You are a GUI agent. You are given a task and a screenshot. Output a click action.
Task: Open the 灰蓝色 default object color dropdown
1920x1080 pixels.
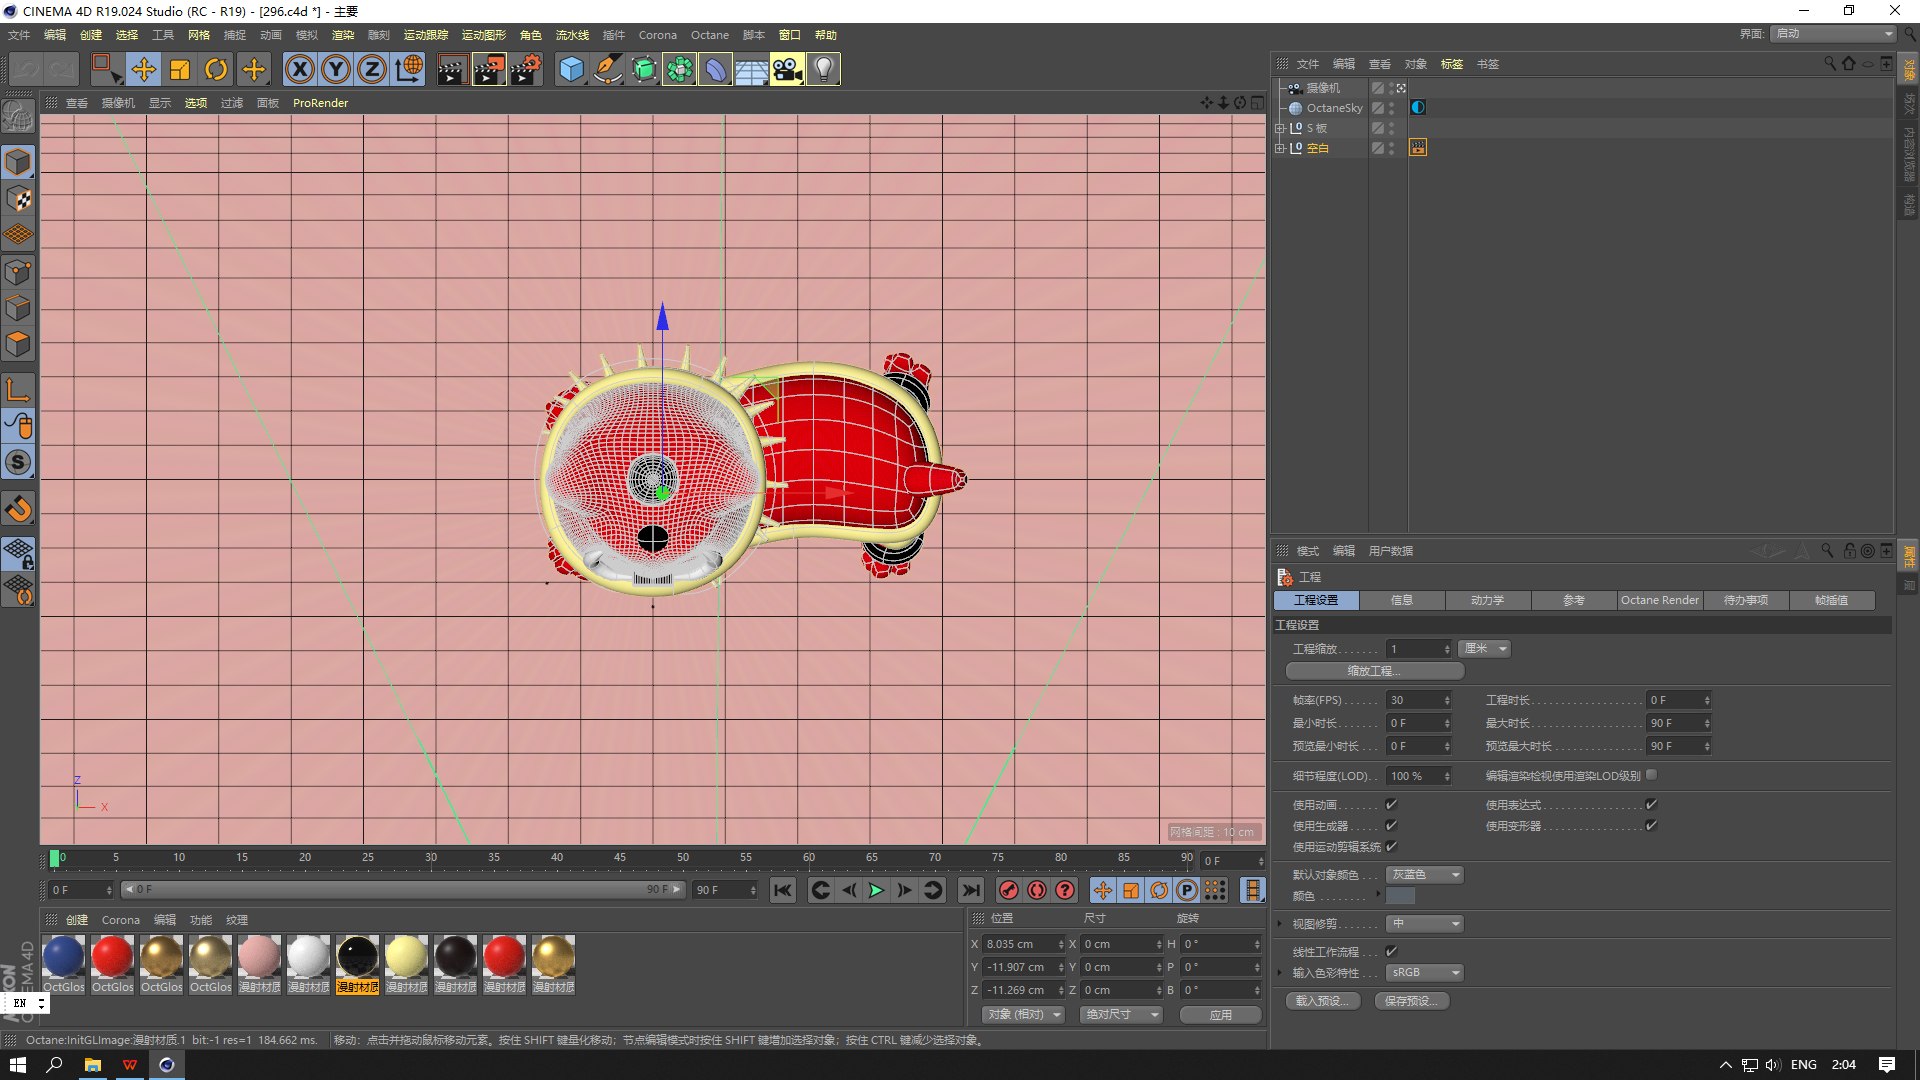pyautogui.click(x=1425, y=875)
